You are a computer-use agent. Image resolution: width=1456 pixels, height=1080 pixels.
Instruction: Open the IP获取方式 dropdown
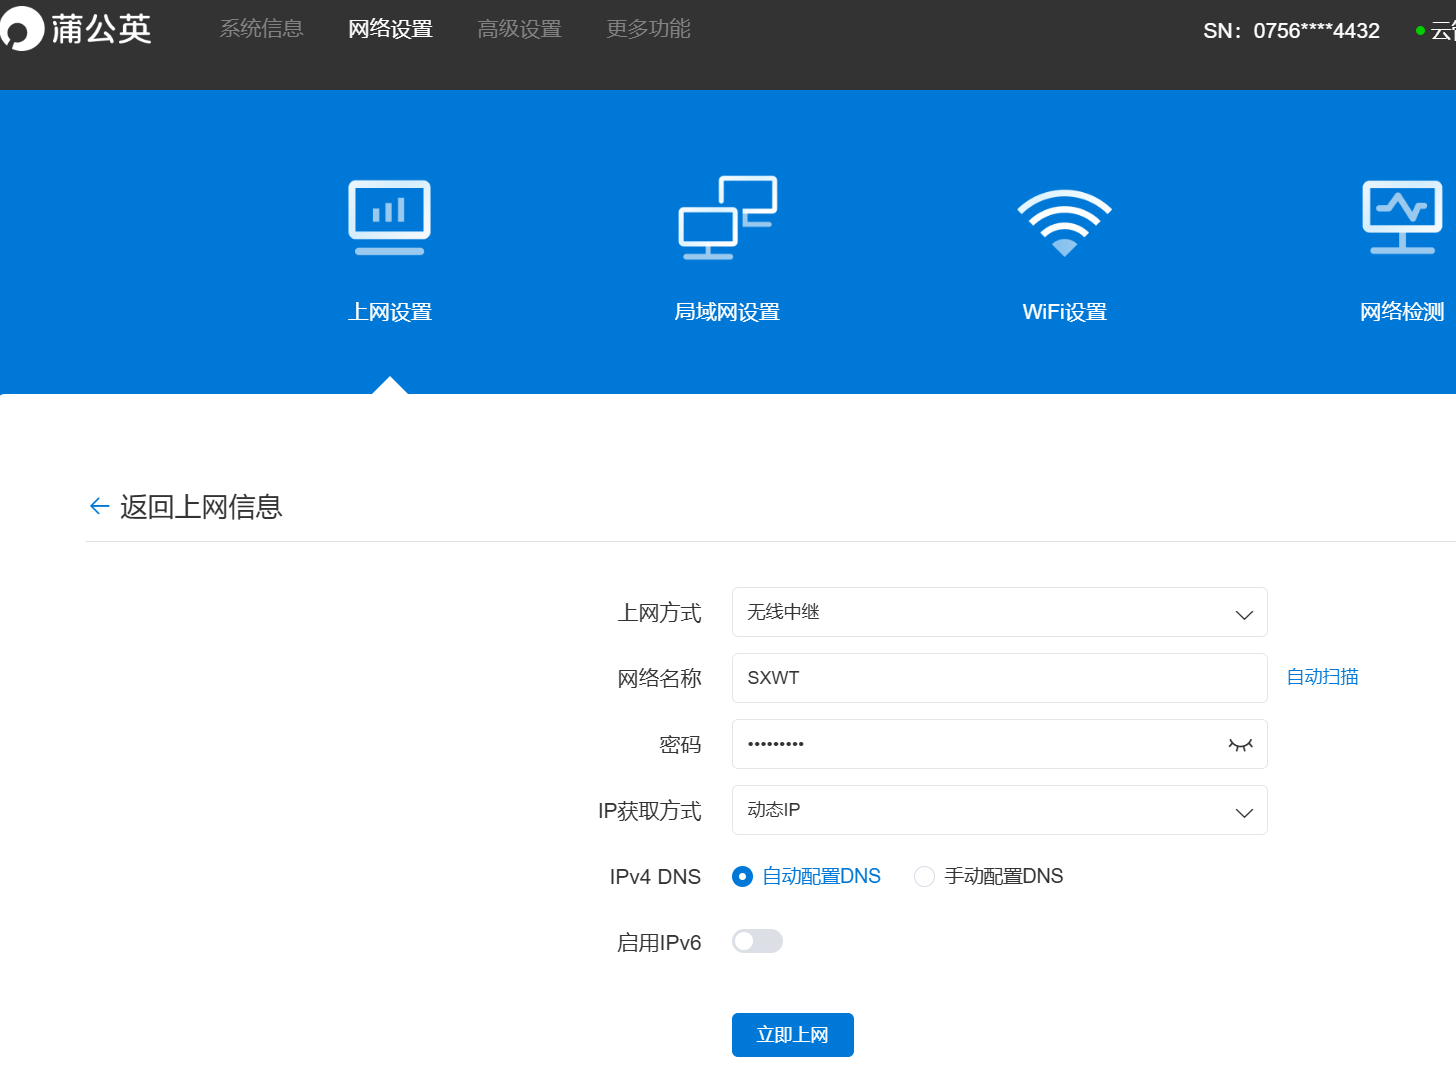pos(999,810)
